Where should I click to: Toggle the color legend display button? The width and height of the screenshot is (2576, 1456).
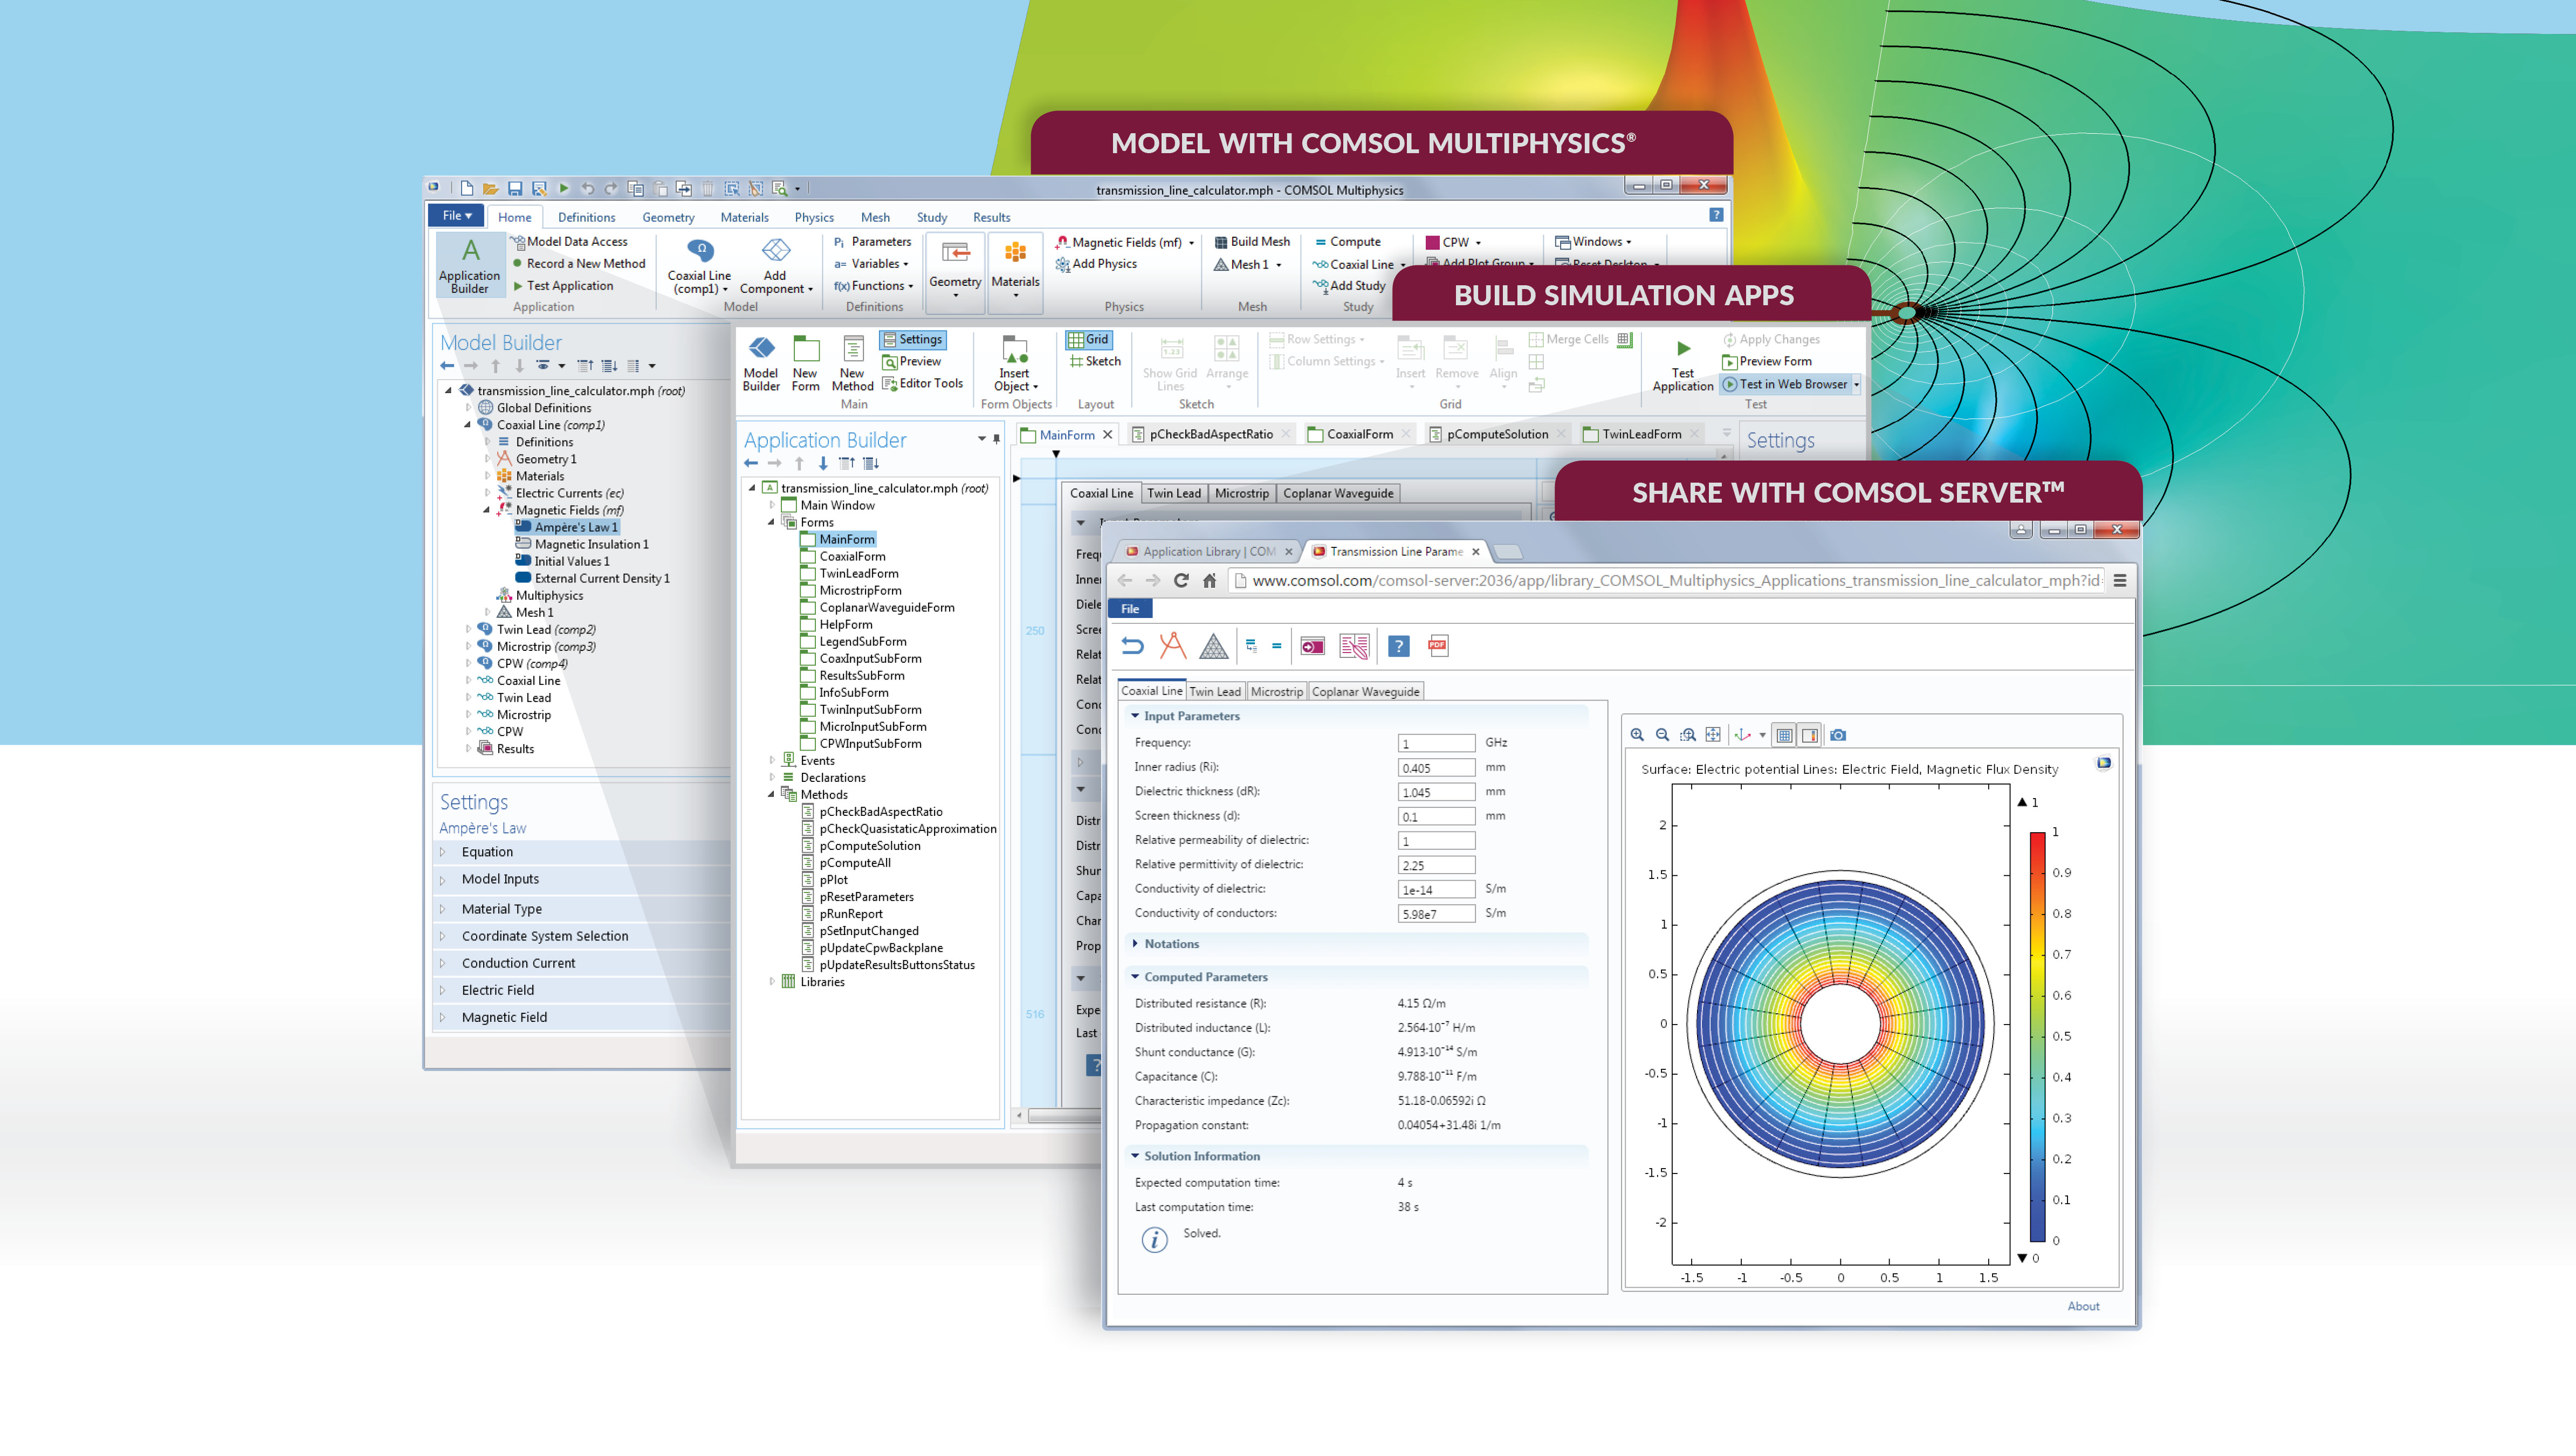tap(1811, 735)
